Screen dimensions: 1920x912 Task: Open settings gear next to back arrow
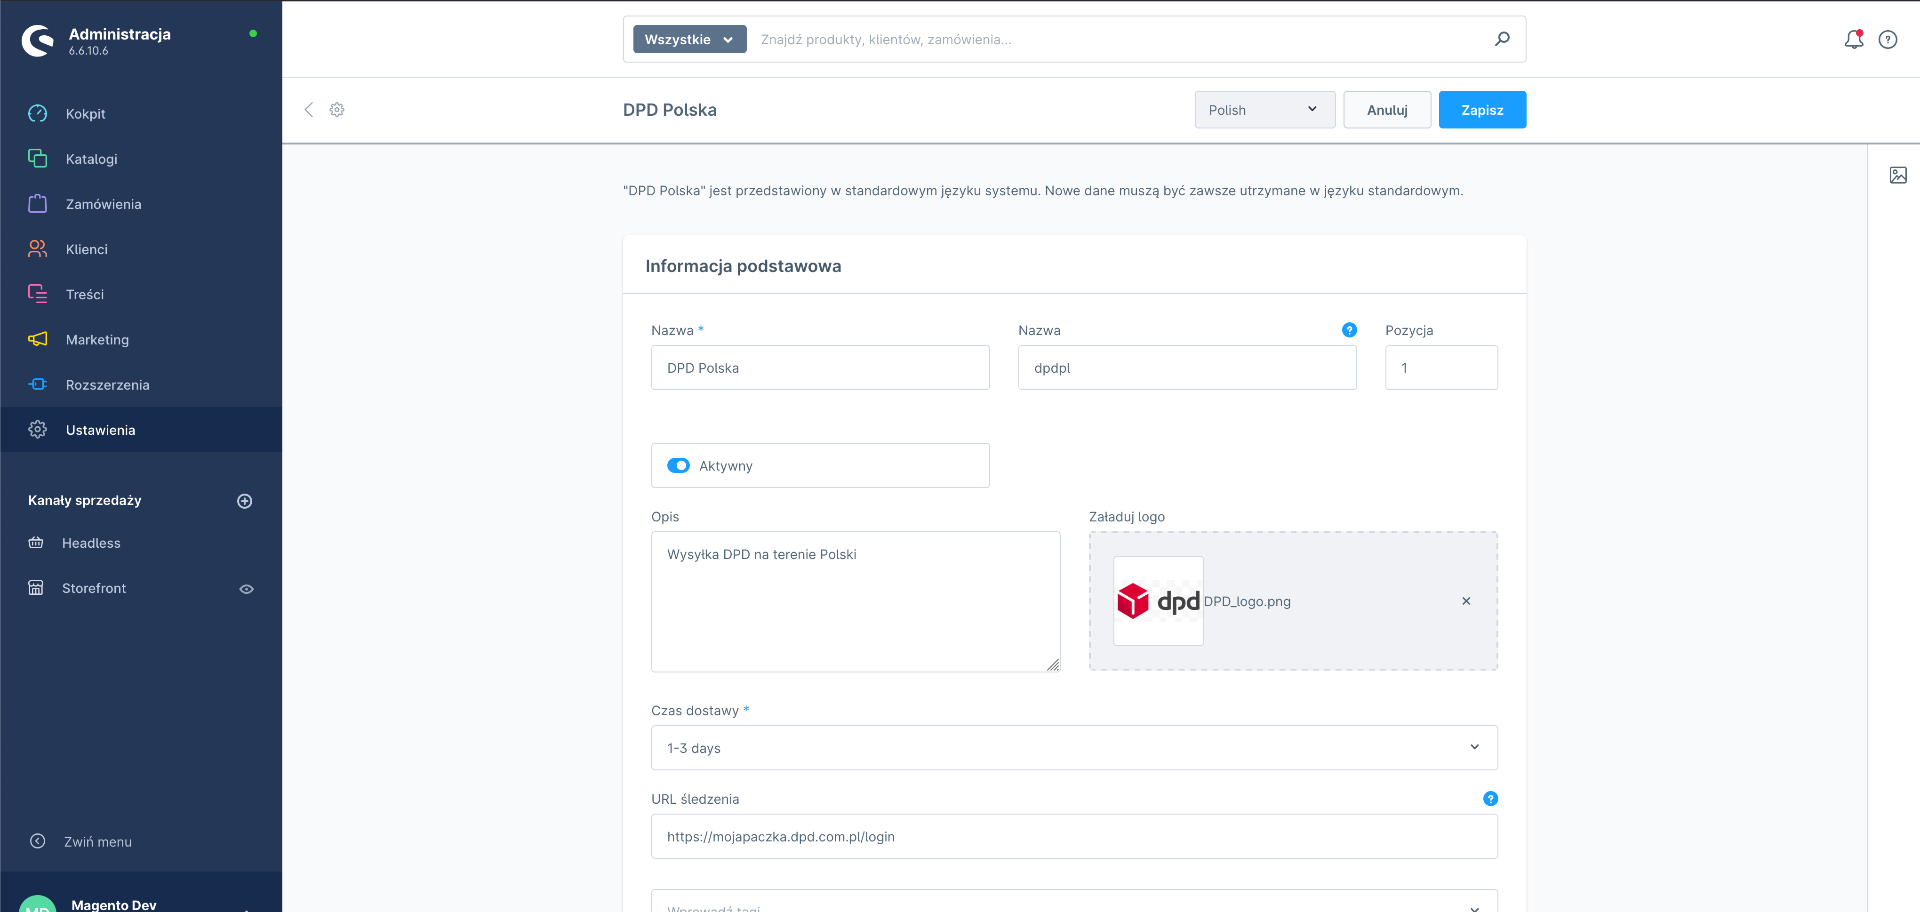337,110
